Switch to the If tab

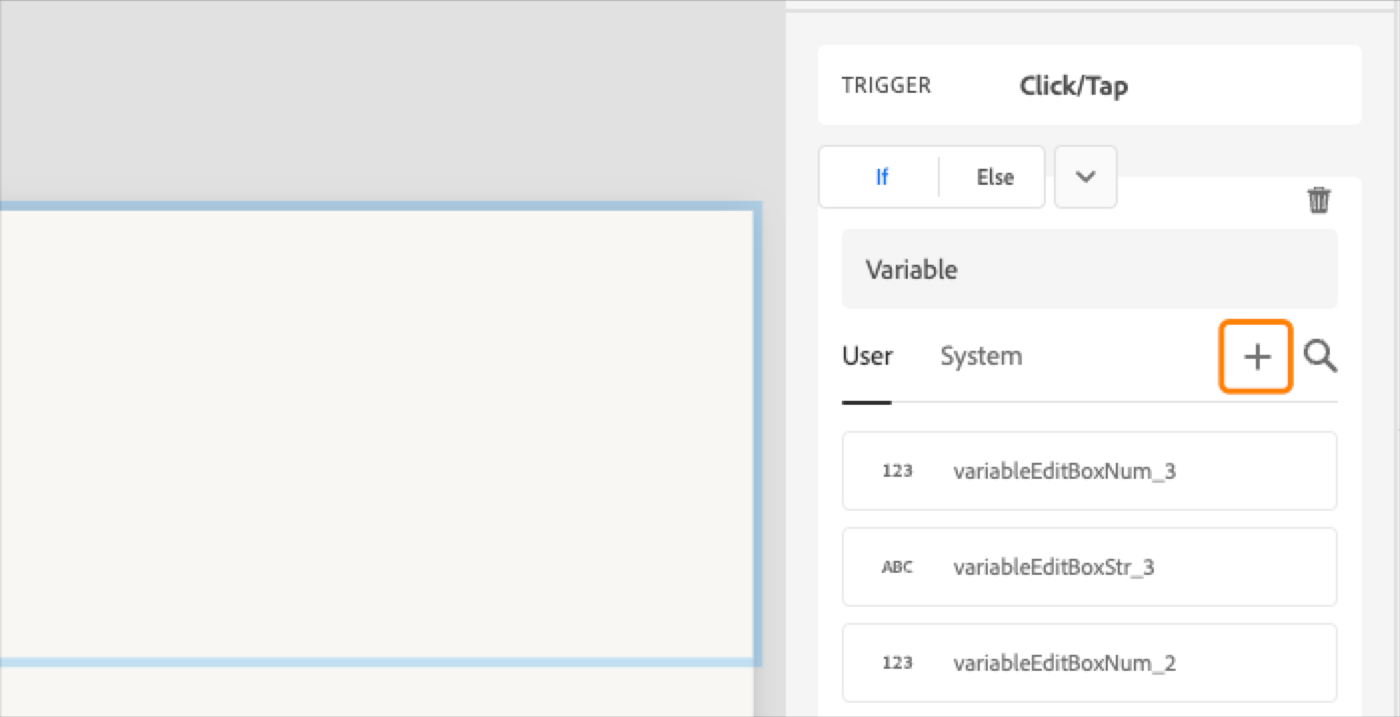(x=881, y=177)
